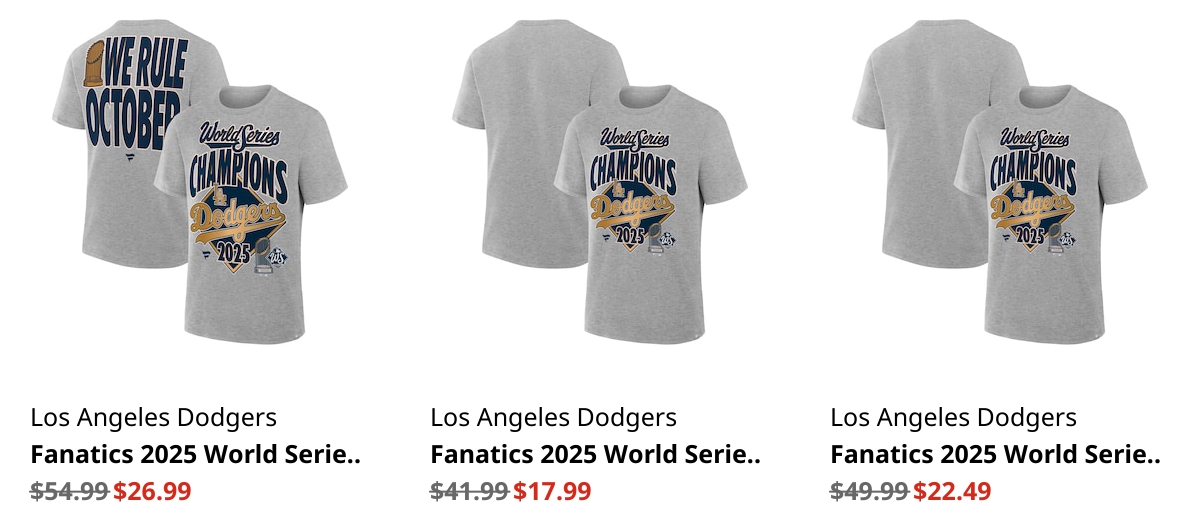The height and width of the screenshot is (530, 1200).
Task: Click the Fanatics 2025 World Series title priced $26.99
Action: click(195, 455)
